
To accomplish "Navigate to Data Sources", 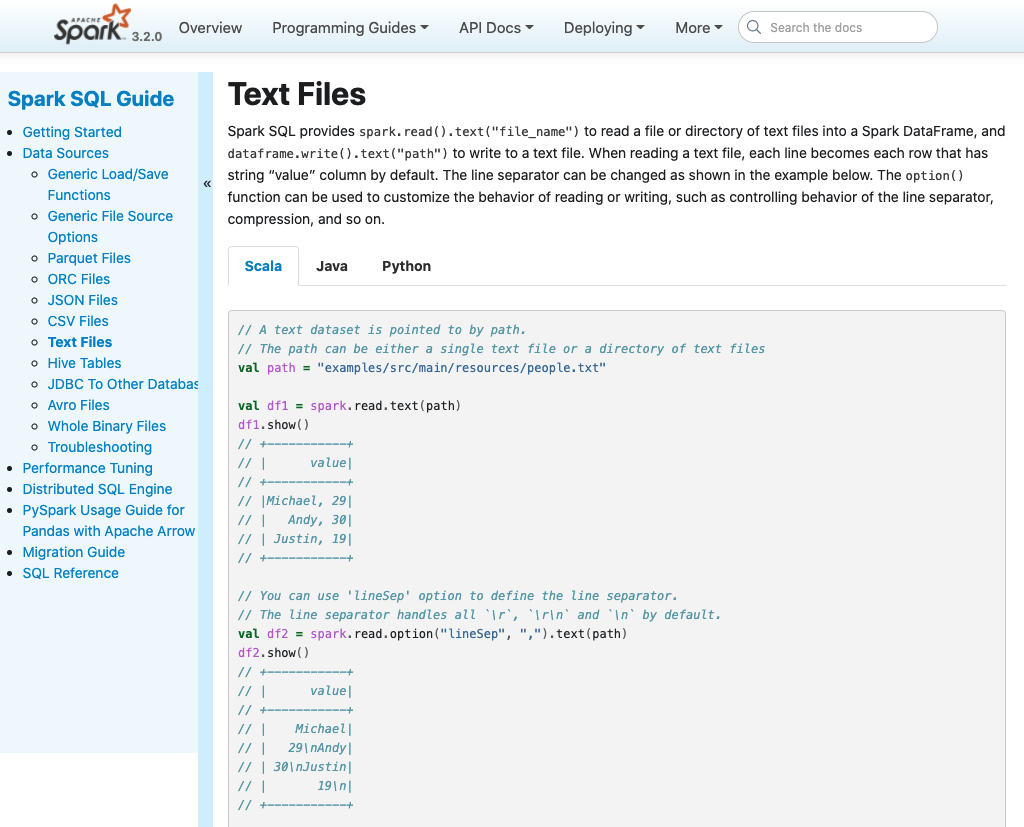I will 65,153.
